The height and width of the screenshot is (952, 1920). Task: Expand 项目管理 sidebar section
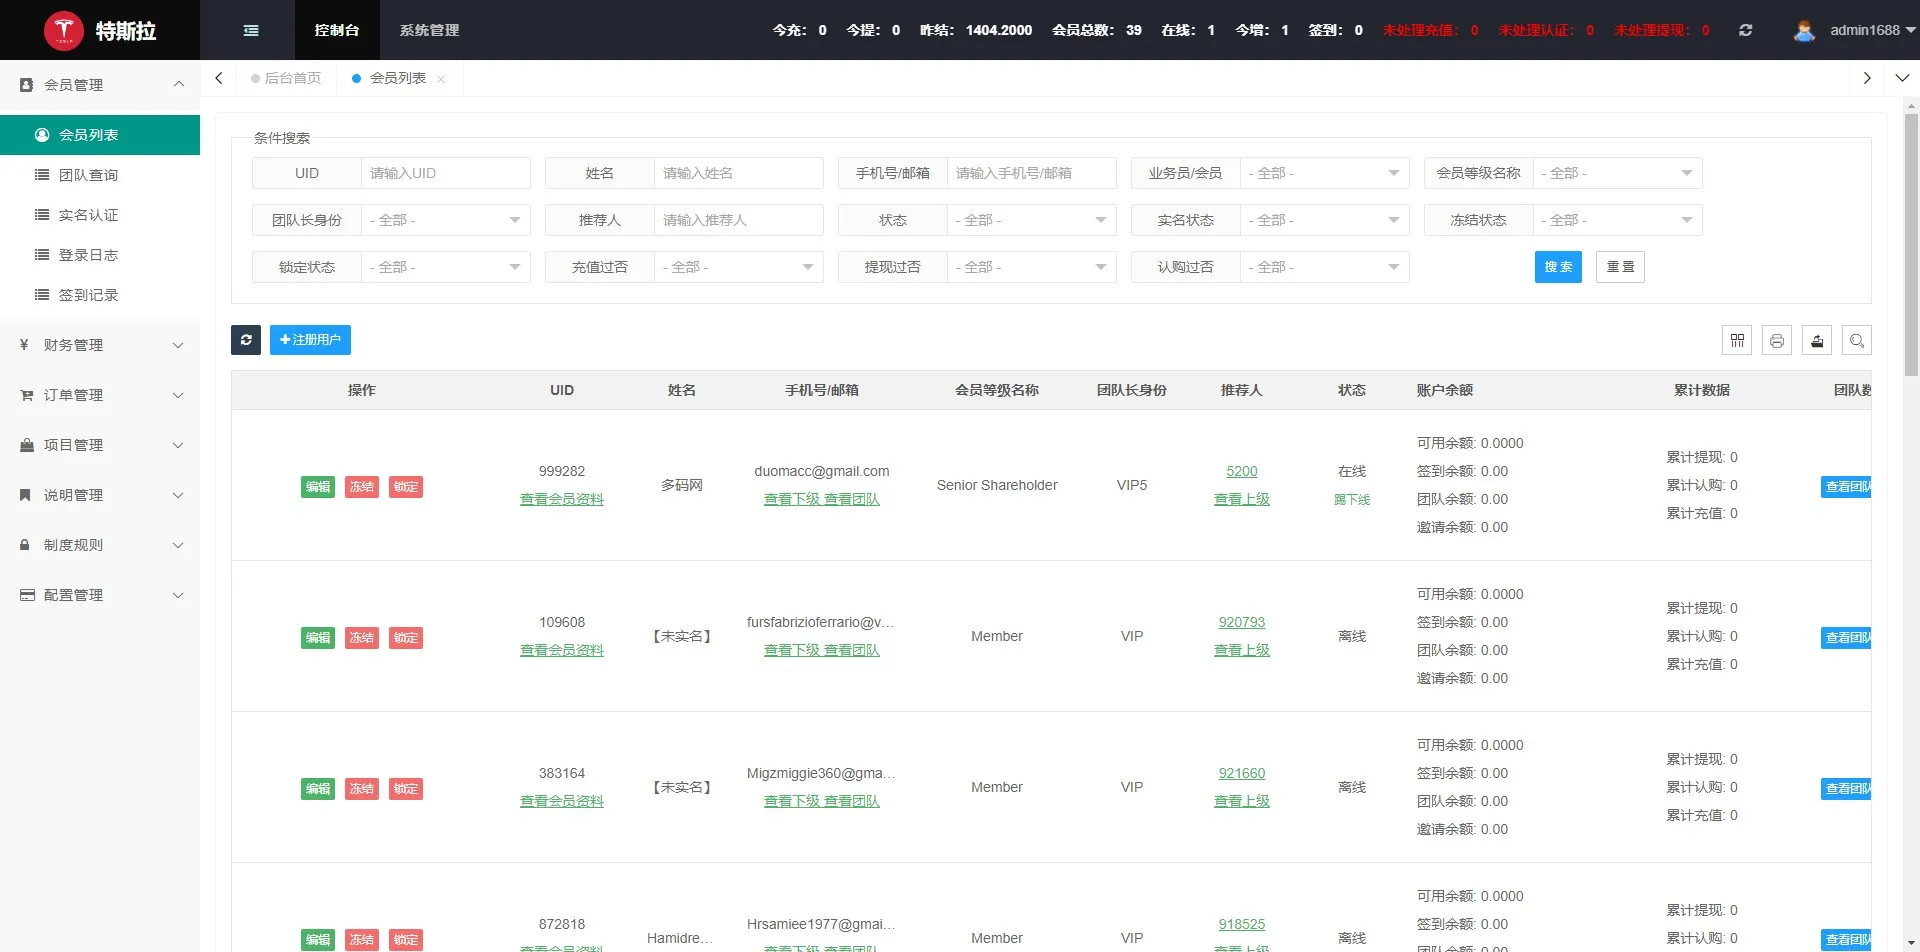pos(100,445)
